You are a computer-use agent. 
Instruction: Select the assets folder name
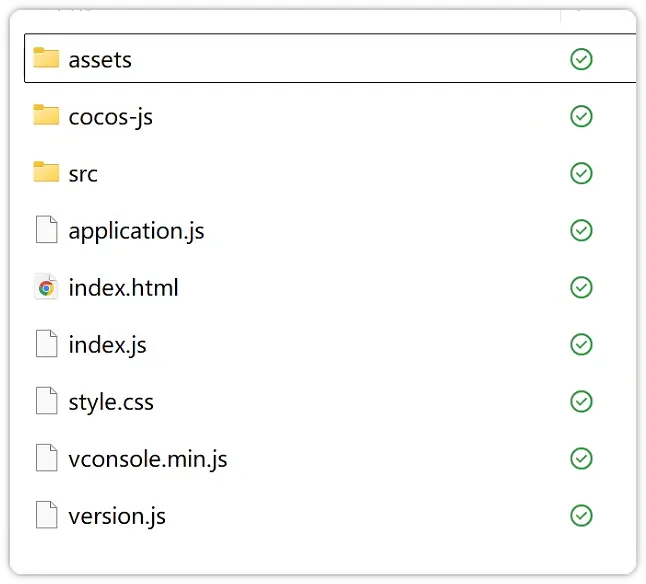tap(100, 59)
